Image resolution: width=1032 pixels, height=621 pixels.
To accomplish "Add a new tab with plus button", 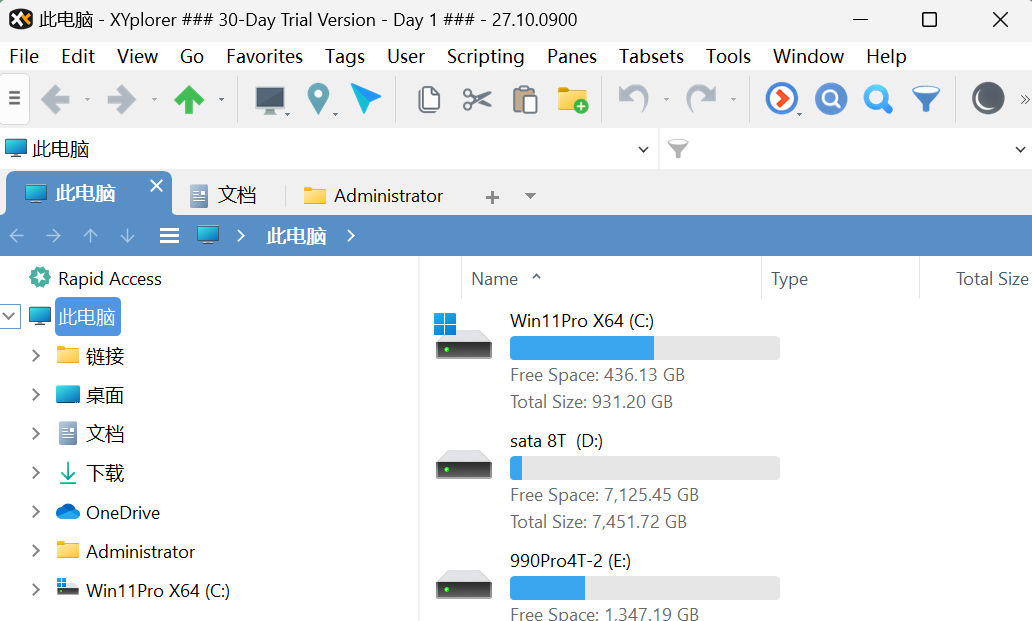I will coord(492,197).
